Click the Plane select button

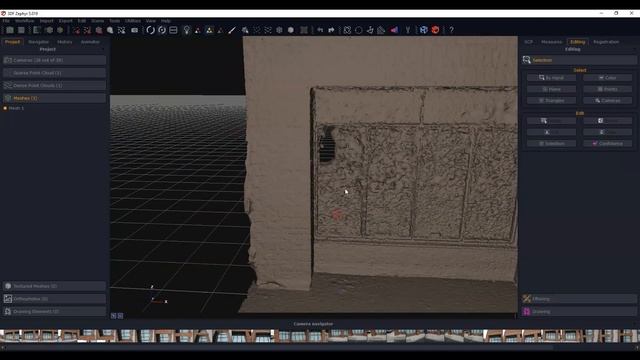coord(551,89)
